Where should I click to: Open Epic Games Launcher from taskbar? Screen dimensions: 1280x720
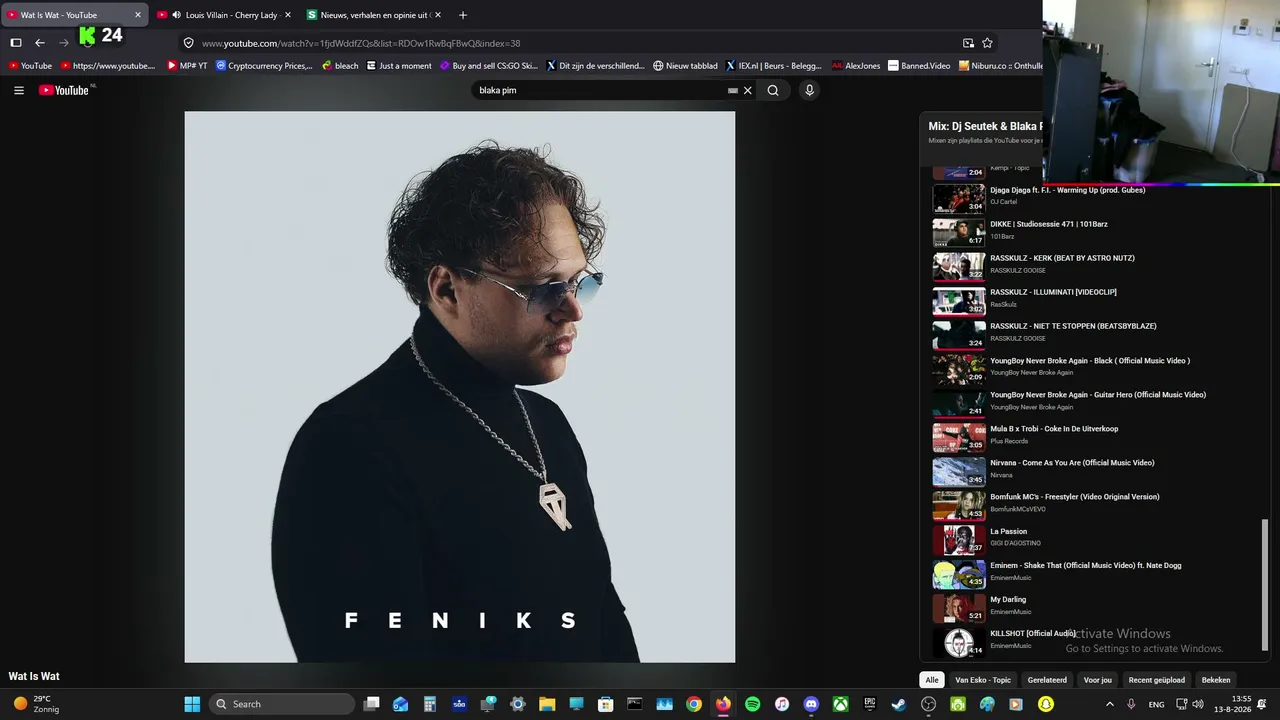click(870, 704)
